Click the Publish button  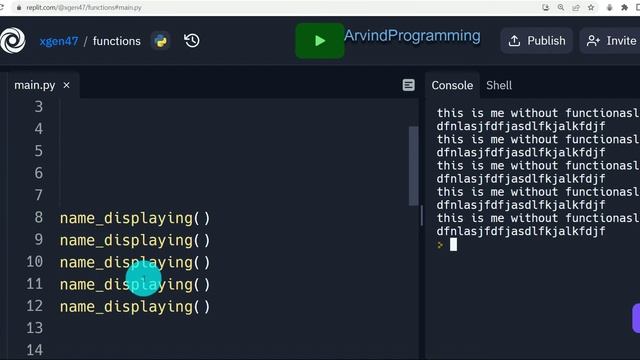(537, 41)
